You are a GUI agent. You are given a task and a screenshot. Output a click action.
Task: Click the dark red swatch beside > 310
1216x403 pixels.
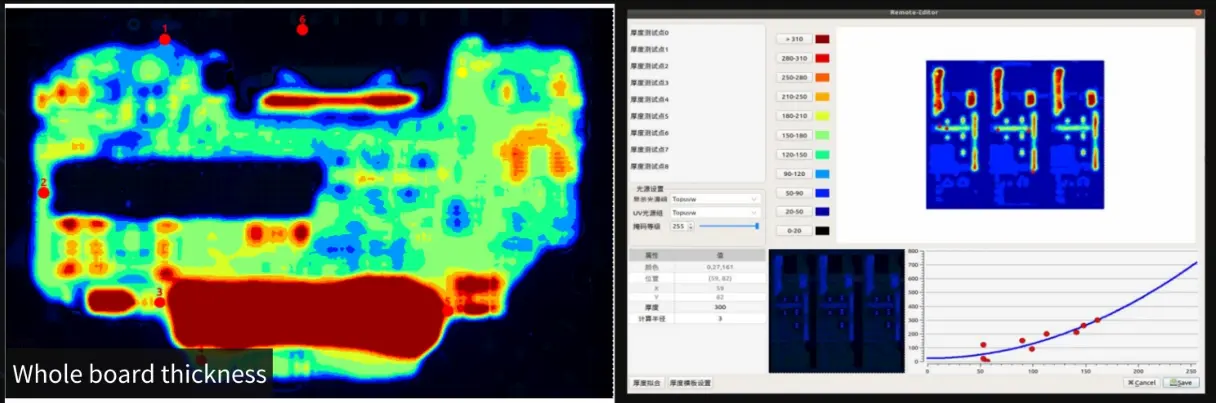coord(822,39)
